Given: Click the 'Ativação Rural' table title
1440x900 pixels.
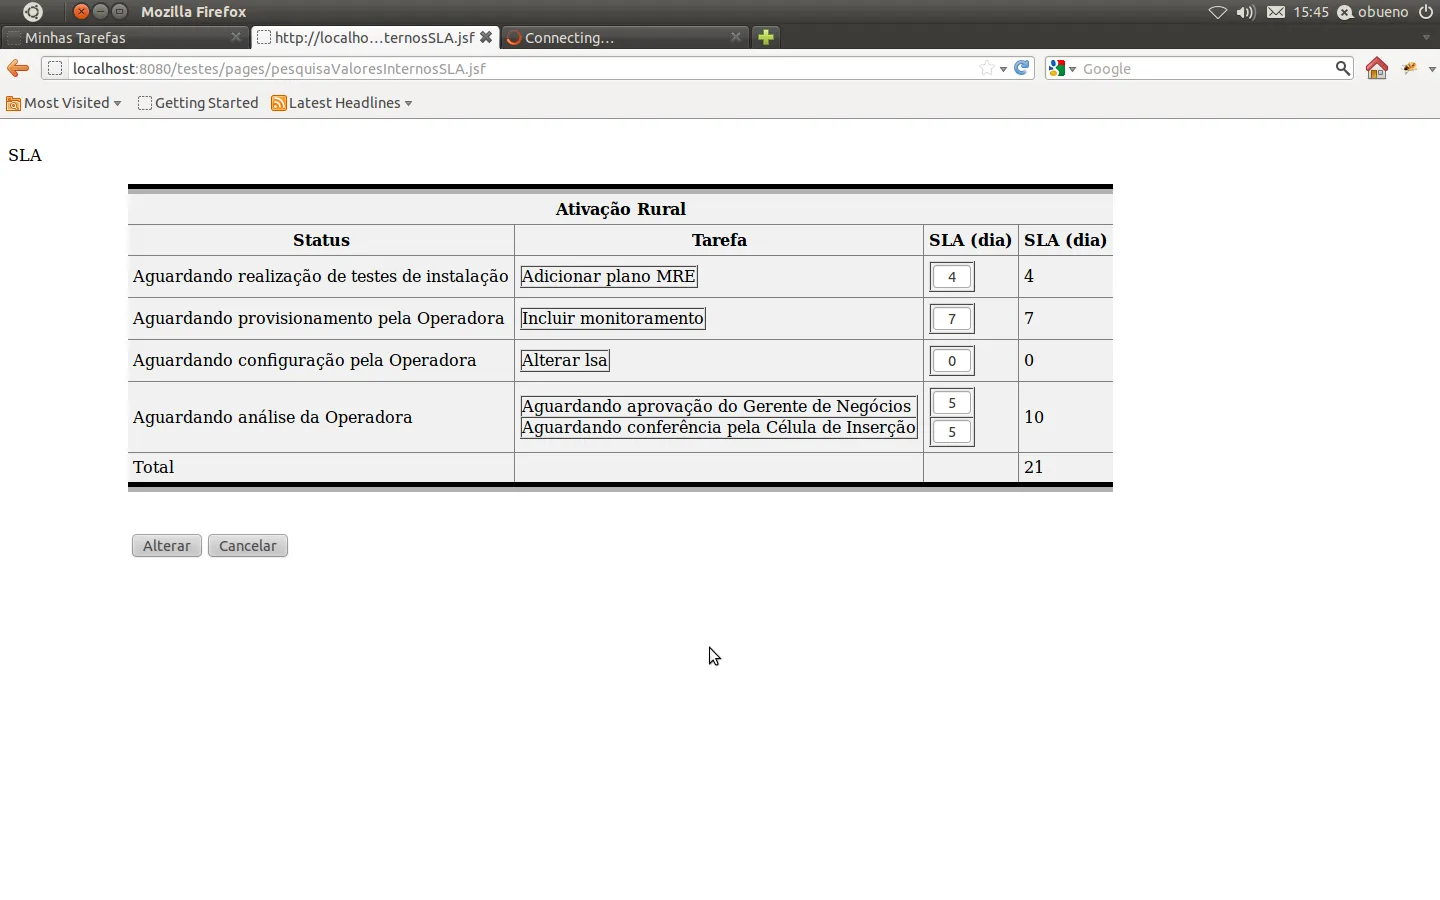Looking at the screenshot, I should 621,209.
